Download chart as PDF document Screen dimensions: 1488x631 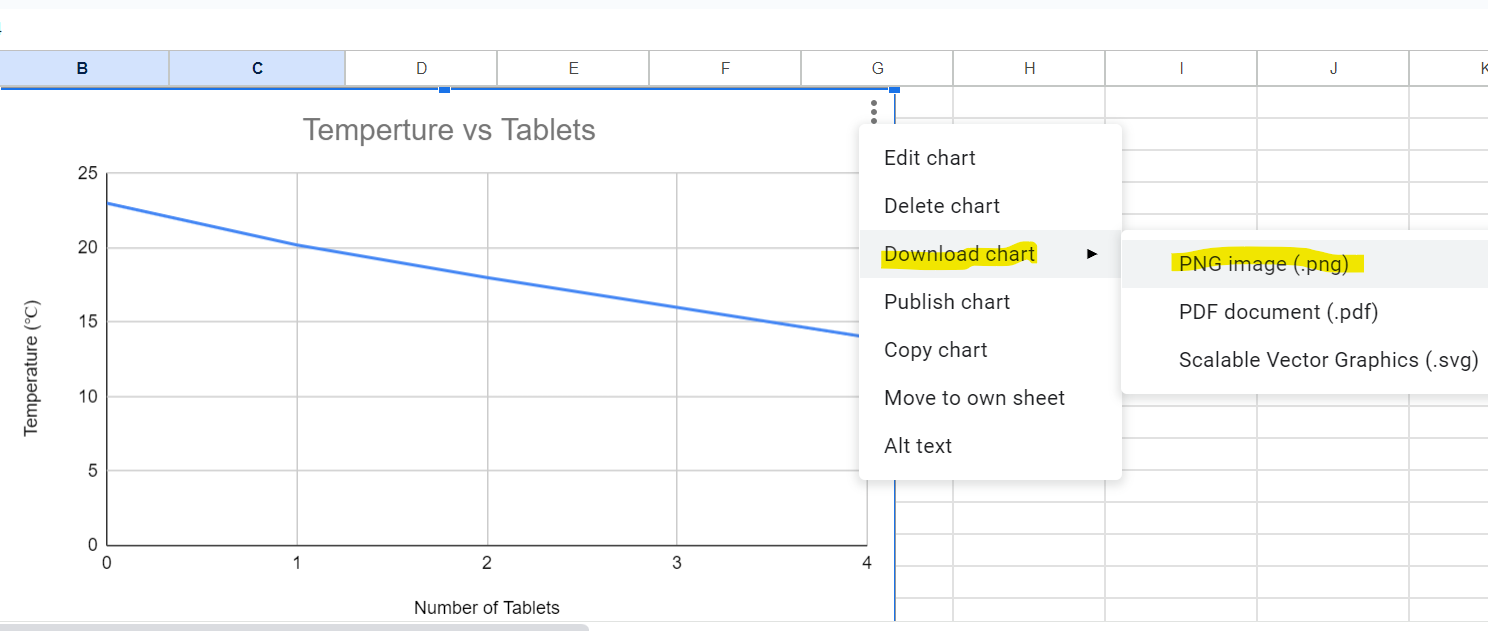pyautogui.click(x=1278, y=312)
